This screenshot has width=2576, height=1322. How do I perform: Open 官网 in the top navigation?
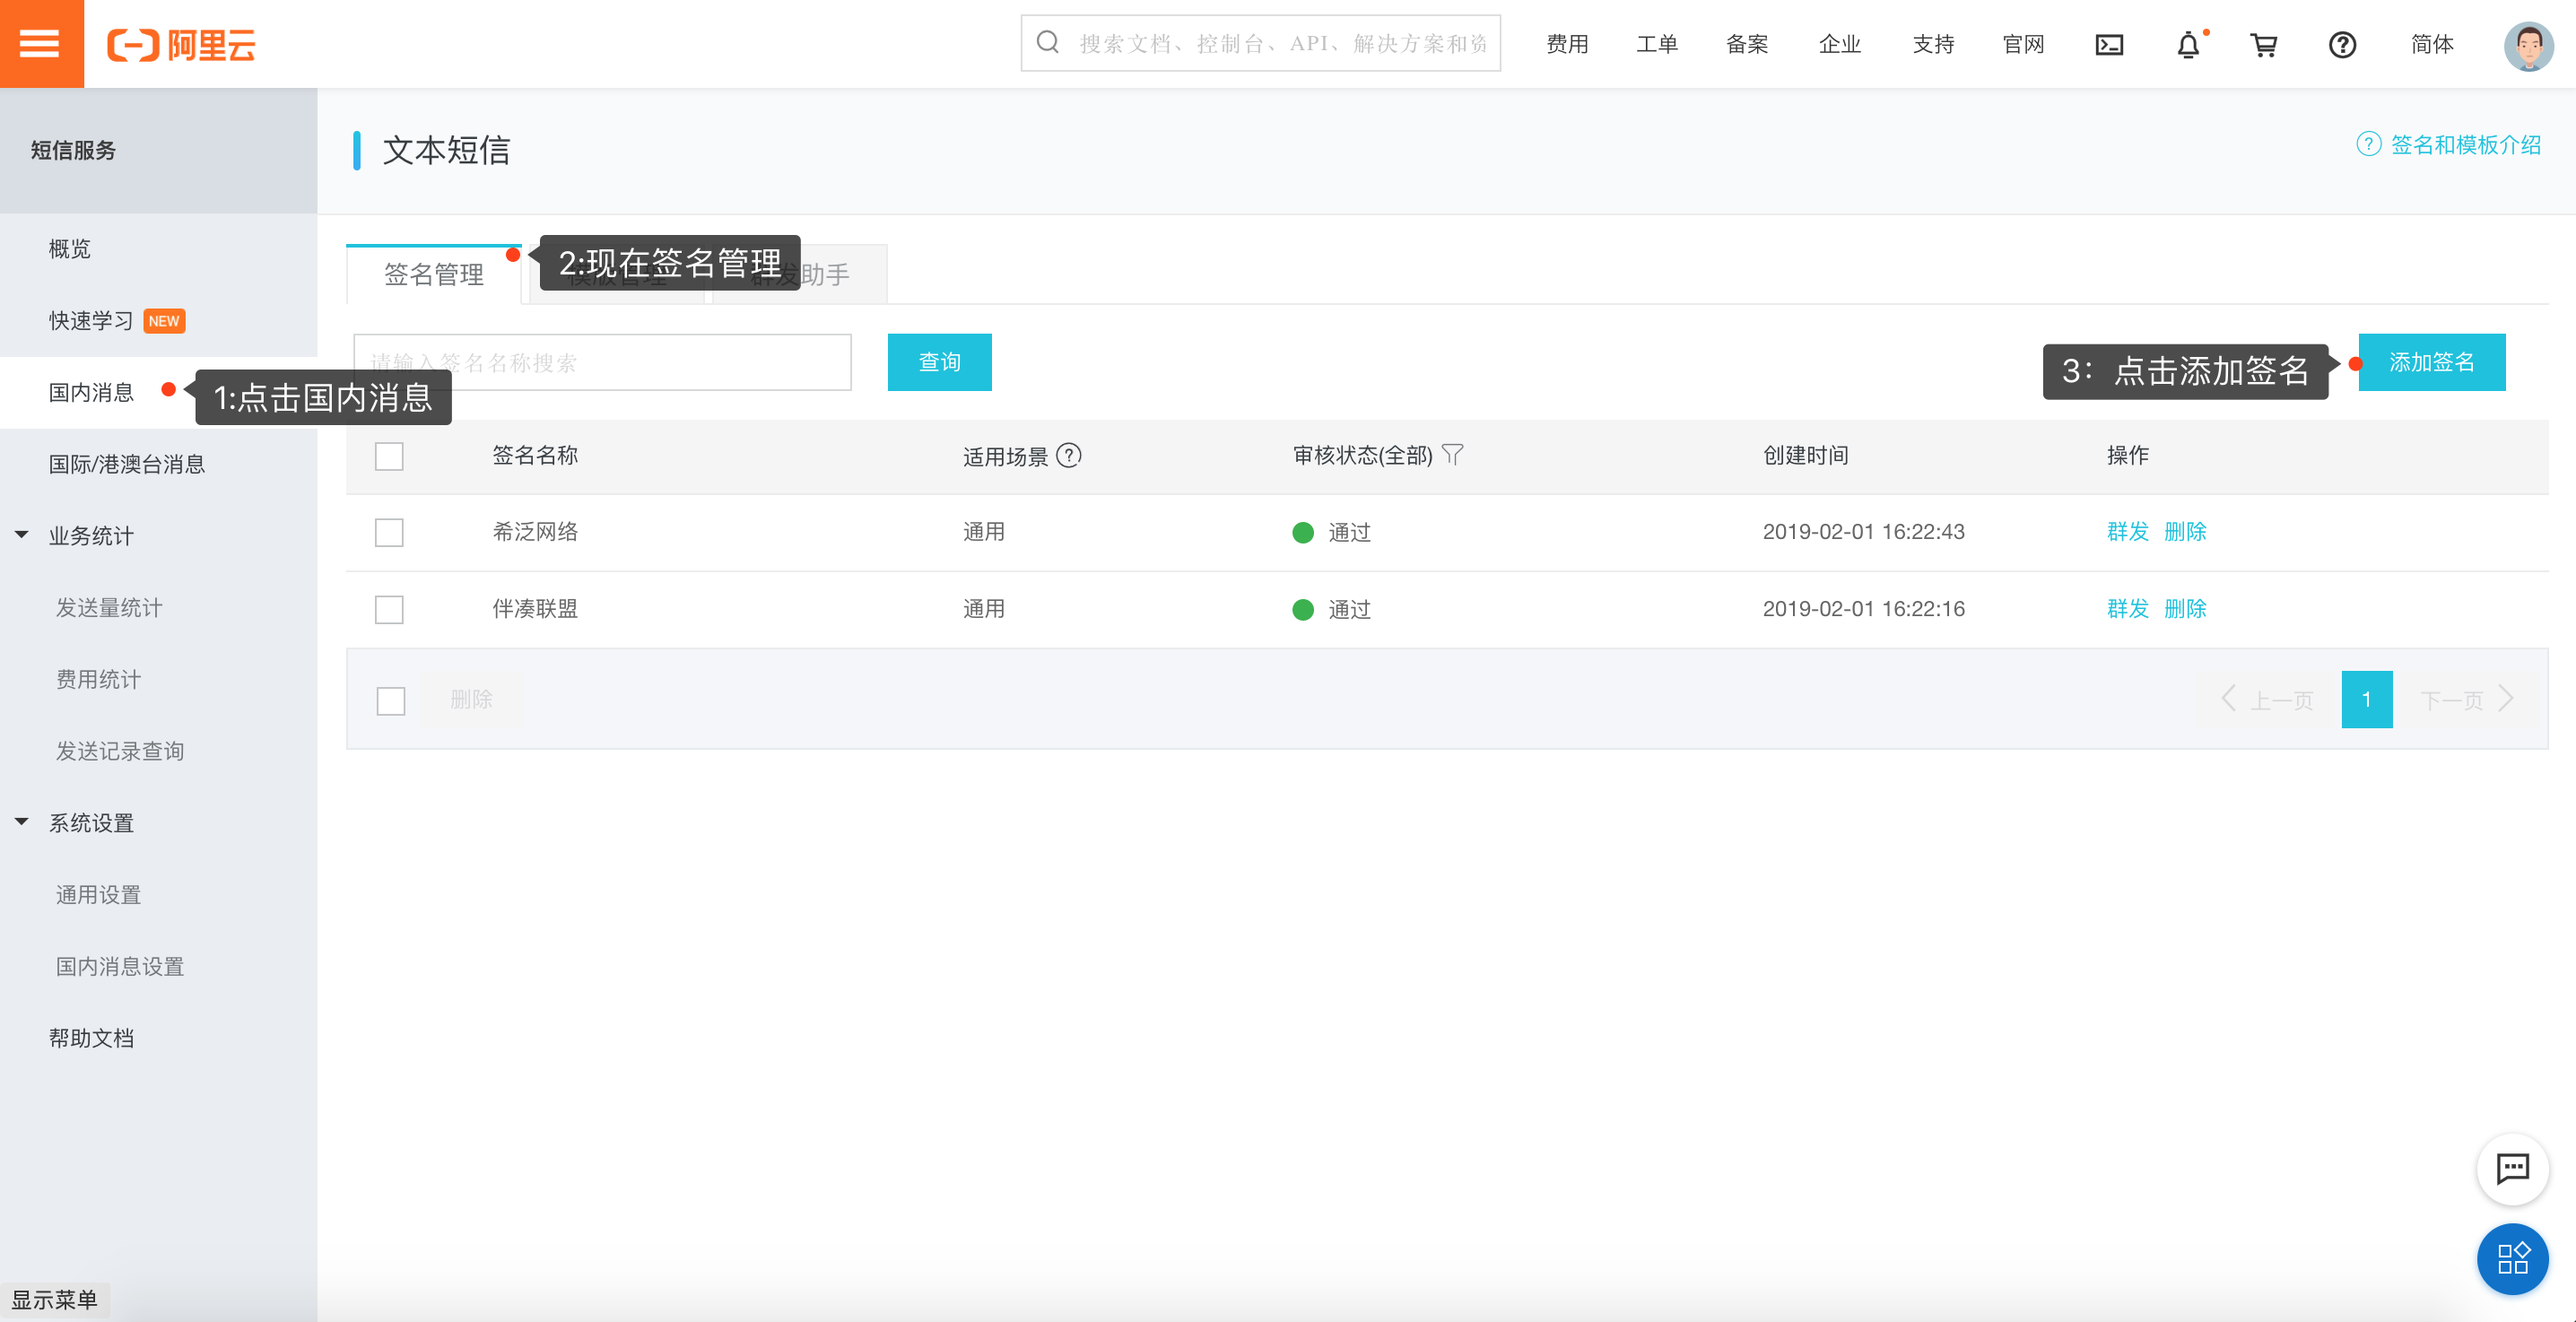(2023, 45)
